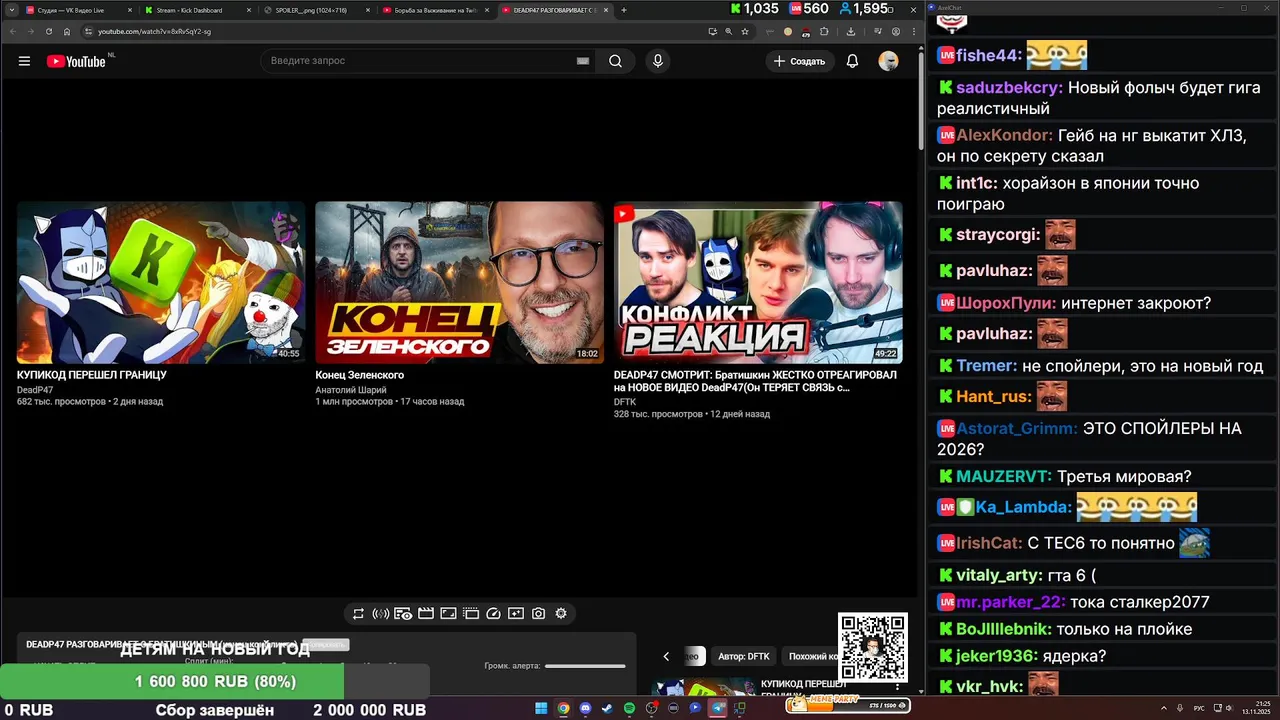The image size is (1280, 720).
Task: Select the Похожий chip
Action: point(812,656)
